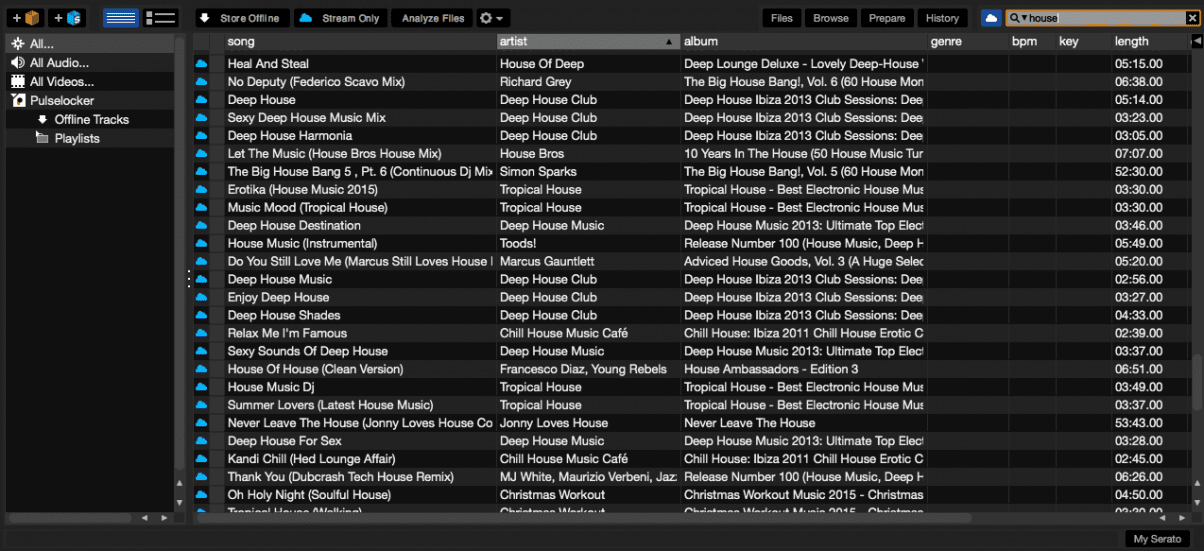Clear the 'house' search with the X

[1192, 18]
